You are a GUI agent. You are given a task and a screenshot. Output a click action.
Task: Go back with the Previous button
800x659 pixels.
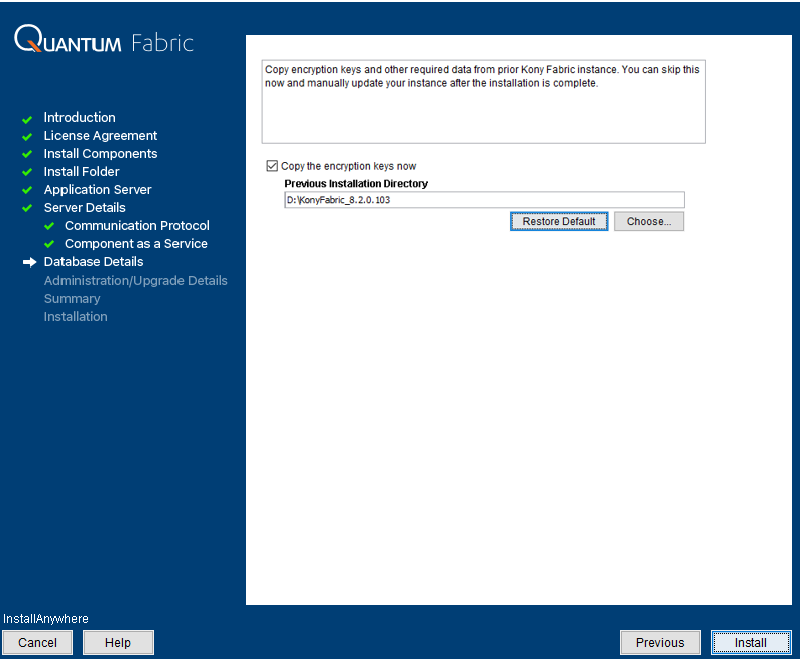pyautogui.click(x=660, y=642)
